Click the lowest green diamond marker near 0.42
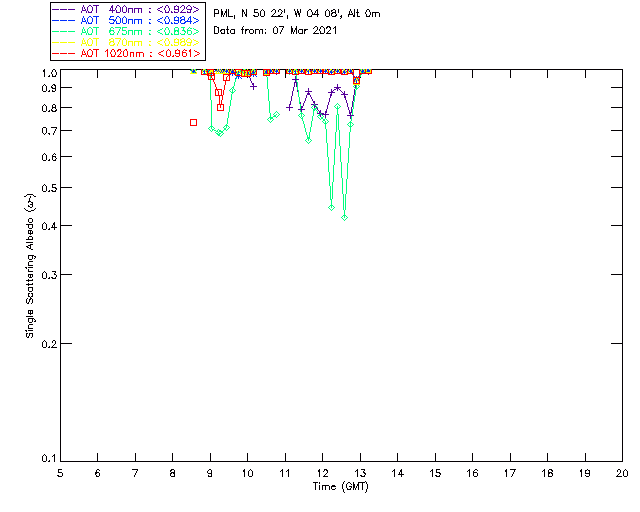Image resolution: width=640 pixels, height=512 pixels. tap(344, 218)
